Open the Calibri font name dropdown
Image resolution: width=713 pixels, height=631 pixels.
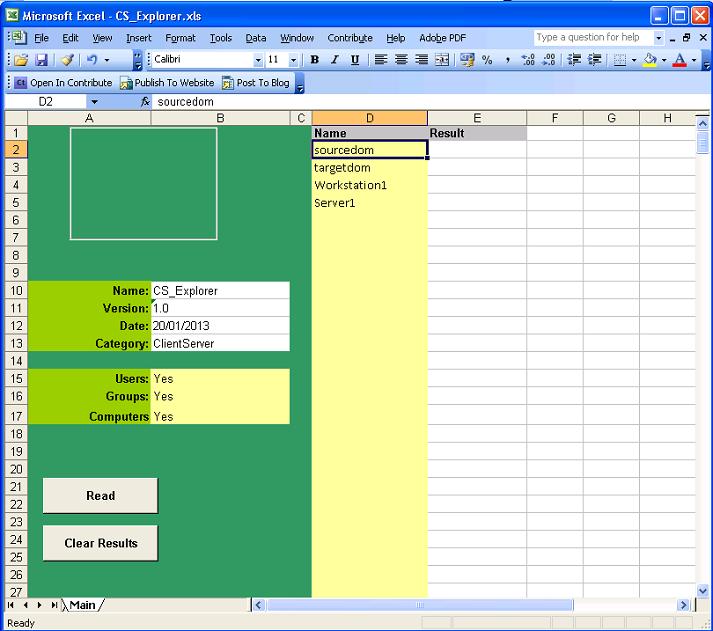pyautogui.click(x=257, y=60)
